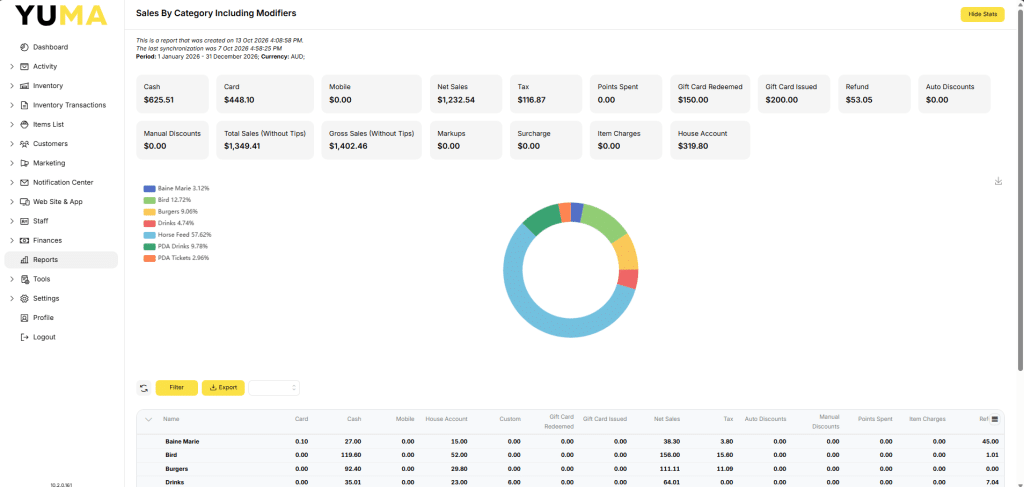Toggle Baine Marie blue legend swatch
Image resolution: width=1024 pixels, height=487 pixels.
149,188
